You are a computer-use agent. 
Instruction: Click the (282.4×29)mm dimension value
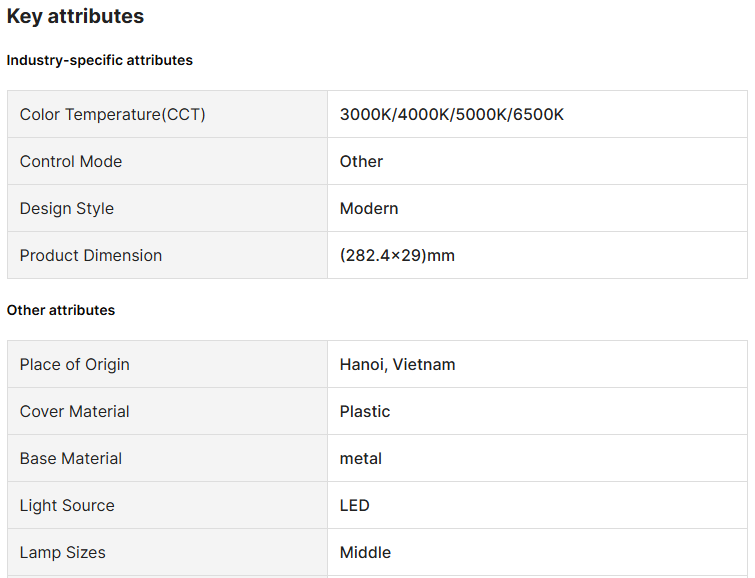point(397,255)
